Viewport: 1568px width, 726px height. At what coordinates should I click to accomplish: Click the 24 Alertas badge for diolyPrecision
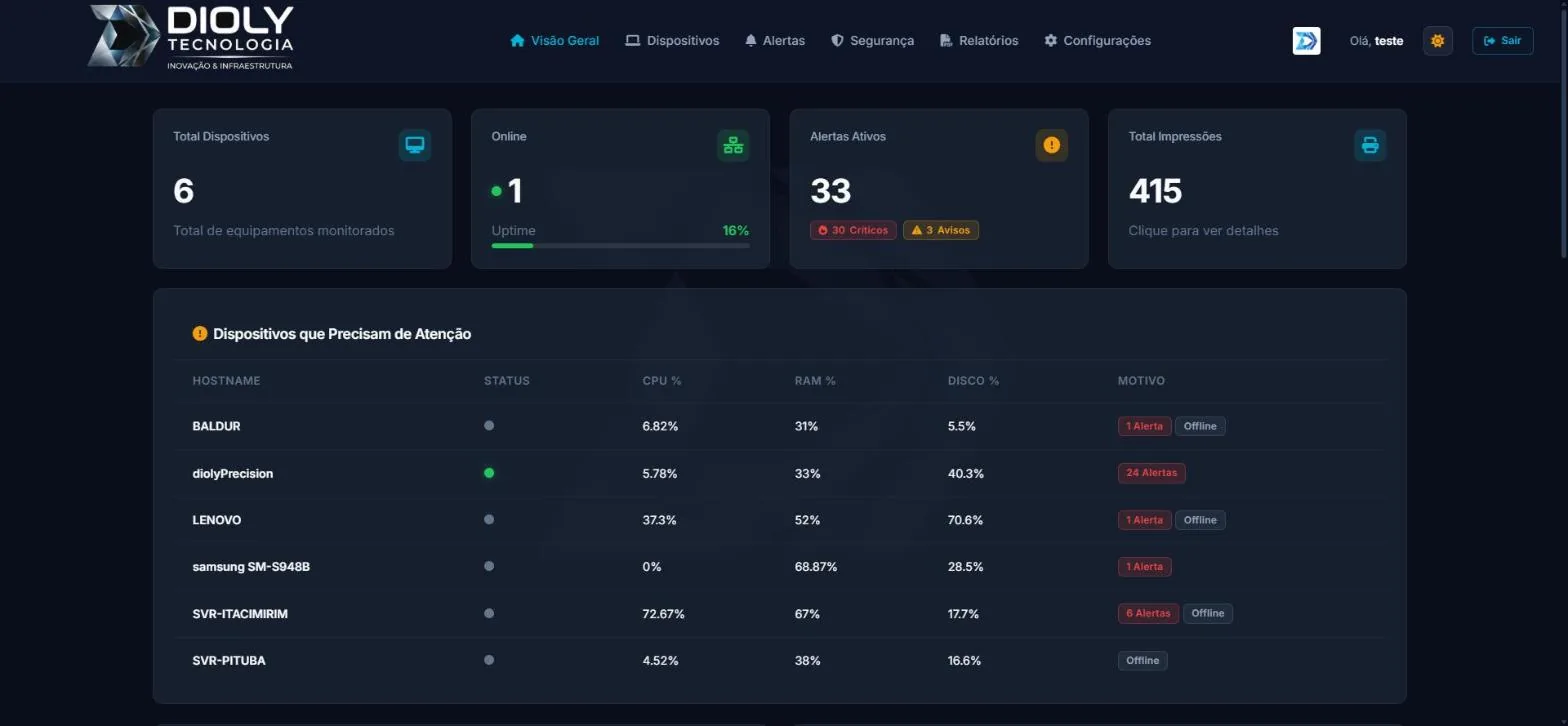[x=1152, y=473]
